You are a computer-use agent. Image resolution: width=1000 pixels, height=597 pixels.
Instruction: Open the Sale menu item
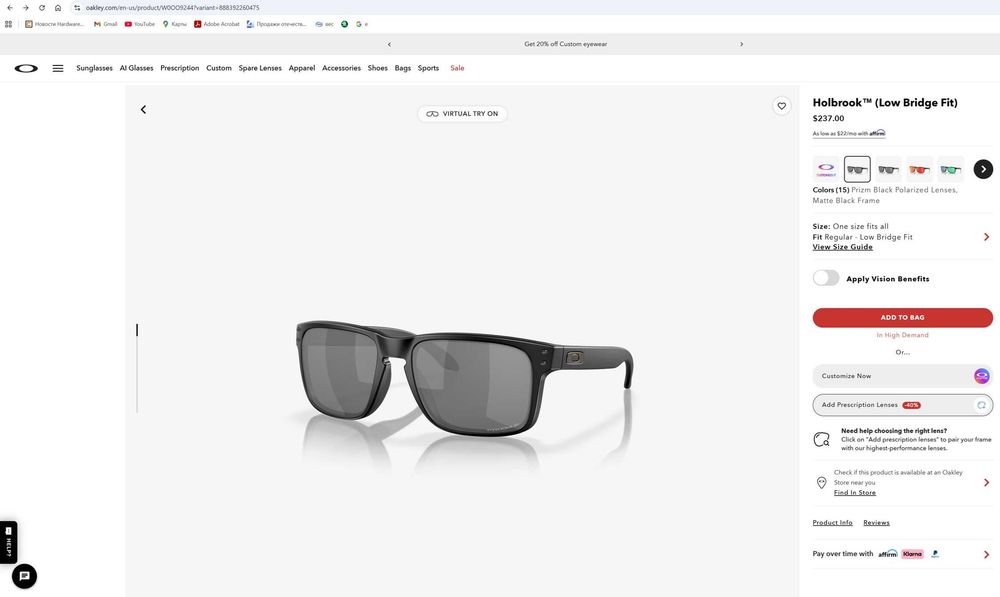coord(457,68)
